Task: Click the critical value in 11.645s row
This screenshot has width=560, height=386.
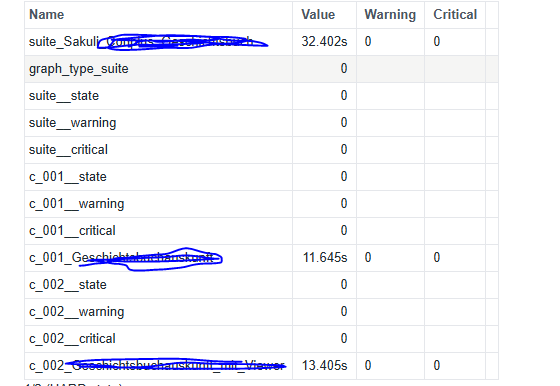Action: [437, 258]
